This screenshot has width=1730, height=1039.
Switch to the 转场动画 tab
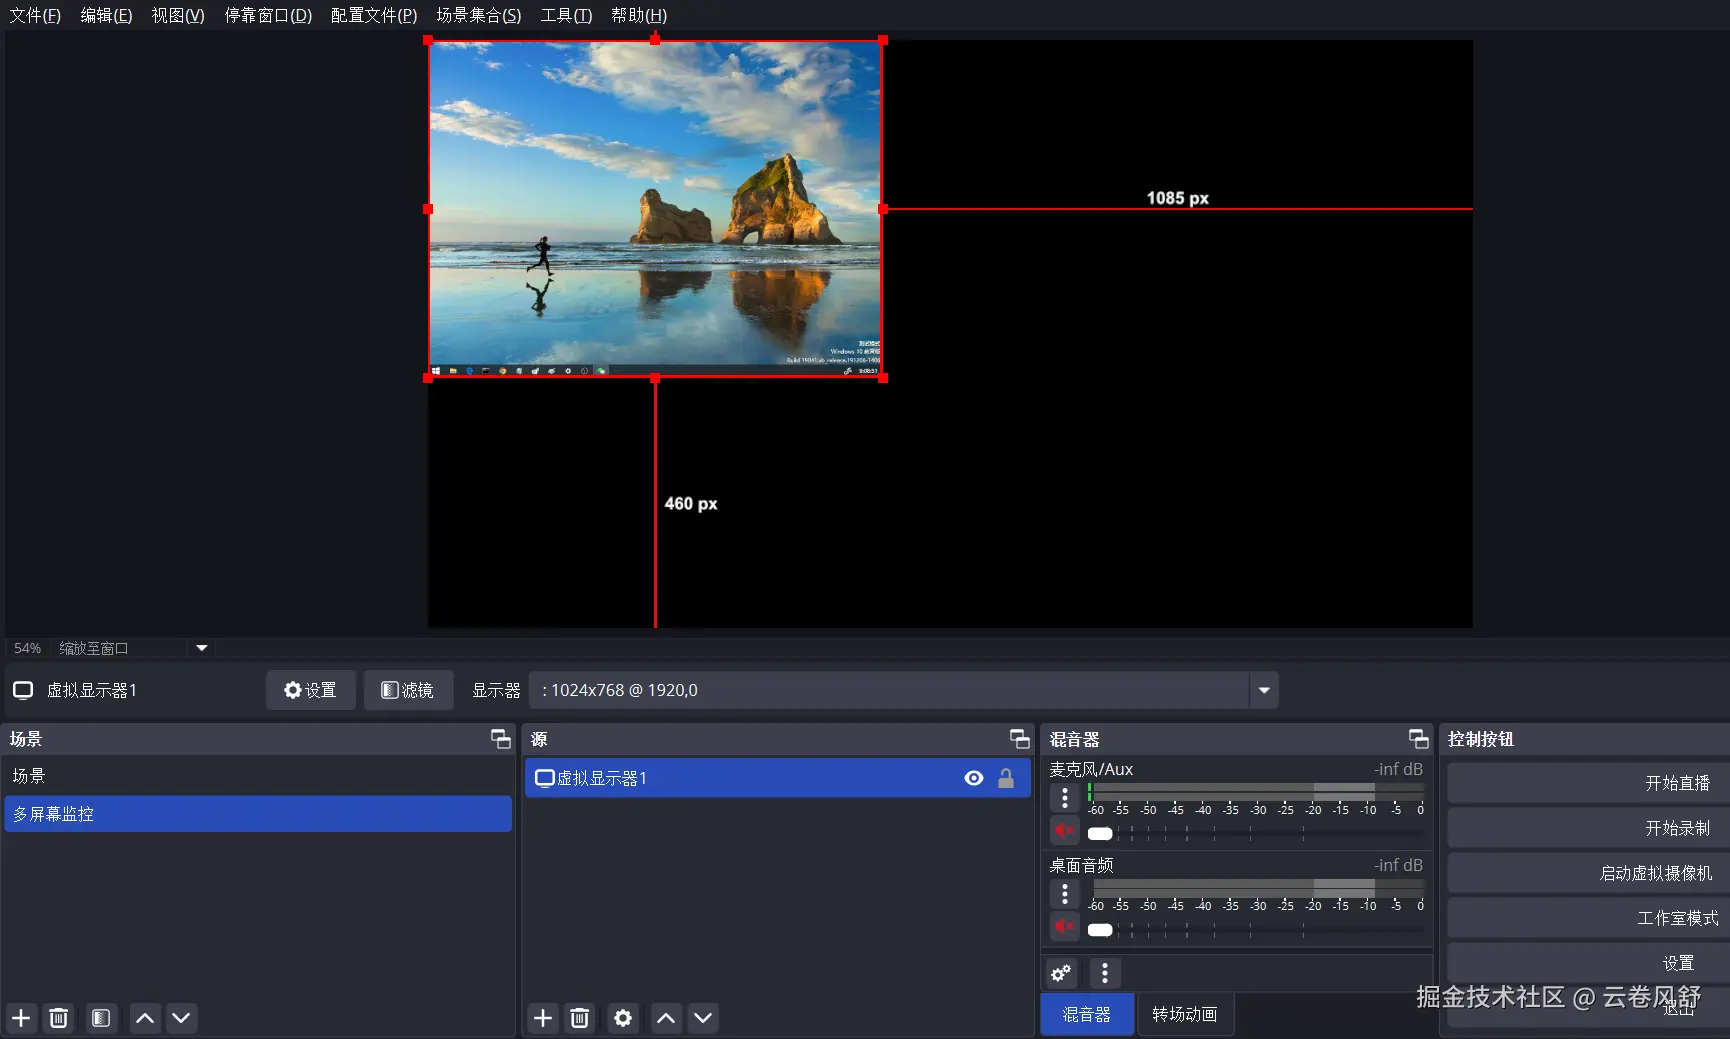1184,1014
